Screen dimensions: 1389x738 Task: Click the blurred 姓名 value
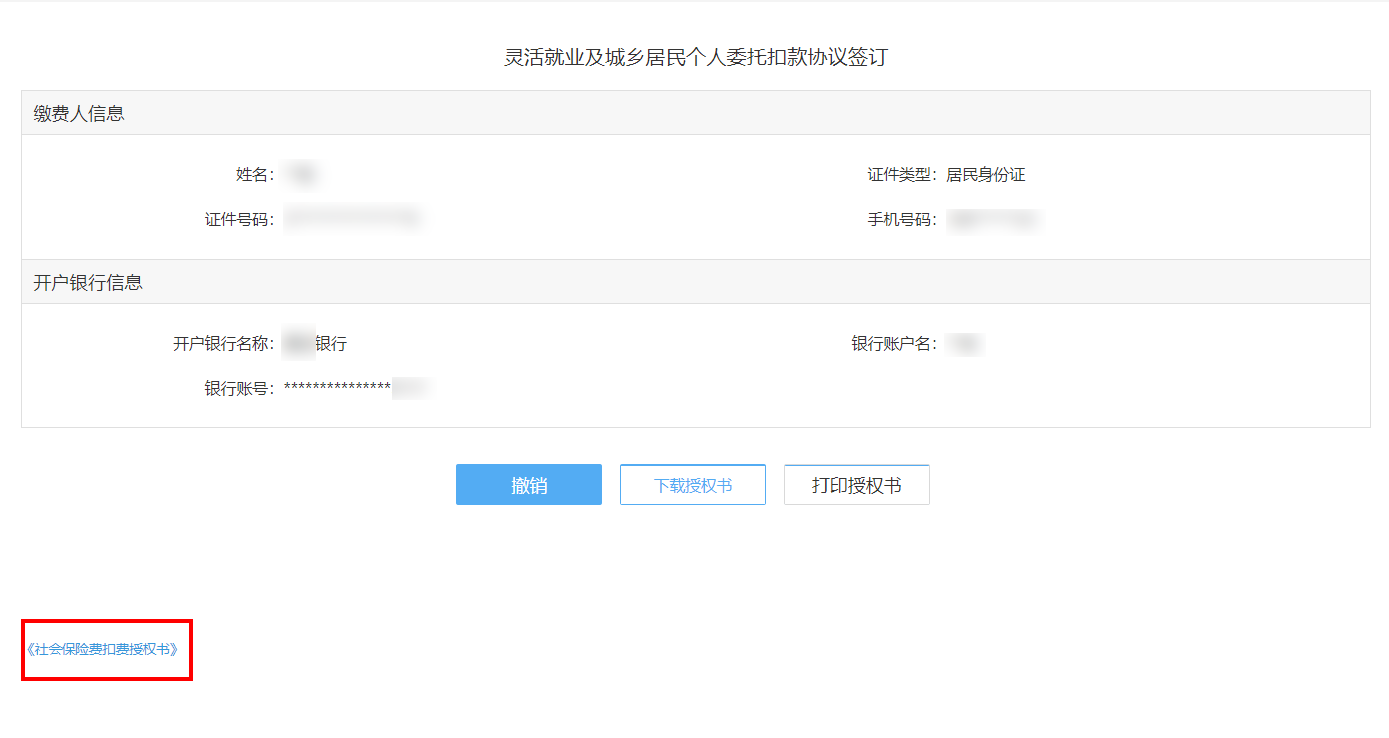point(301,175)
